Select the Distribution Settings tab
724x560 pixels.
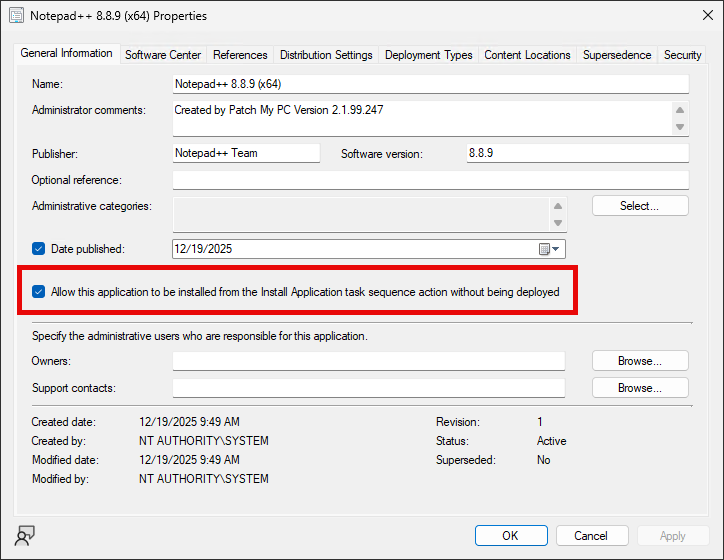[x=326, y=55]
